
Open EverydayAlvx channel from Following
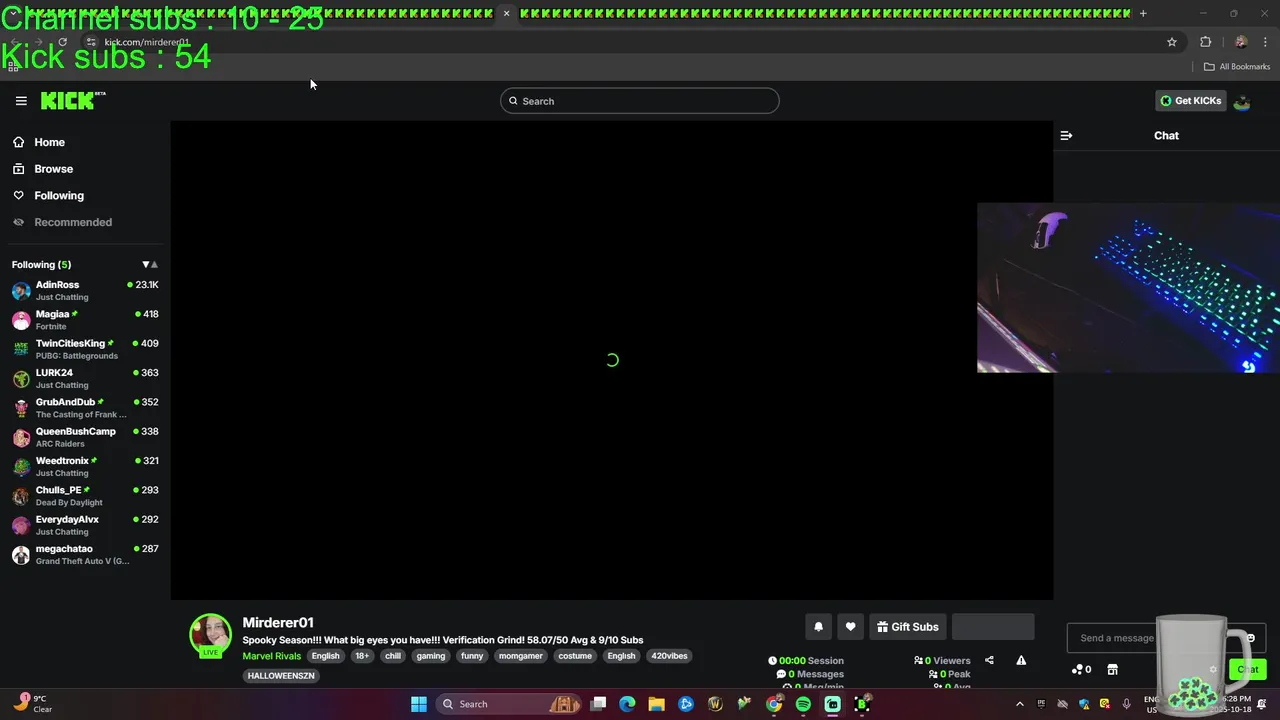(85, 525)
